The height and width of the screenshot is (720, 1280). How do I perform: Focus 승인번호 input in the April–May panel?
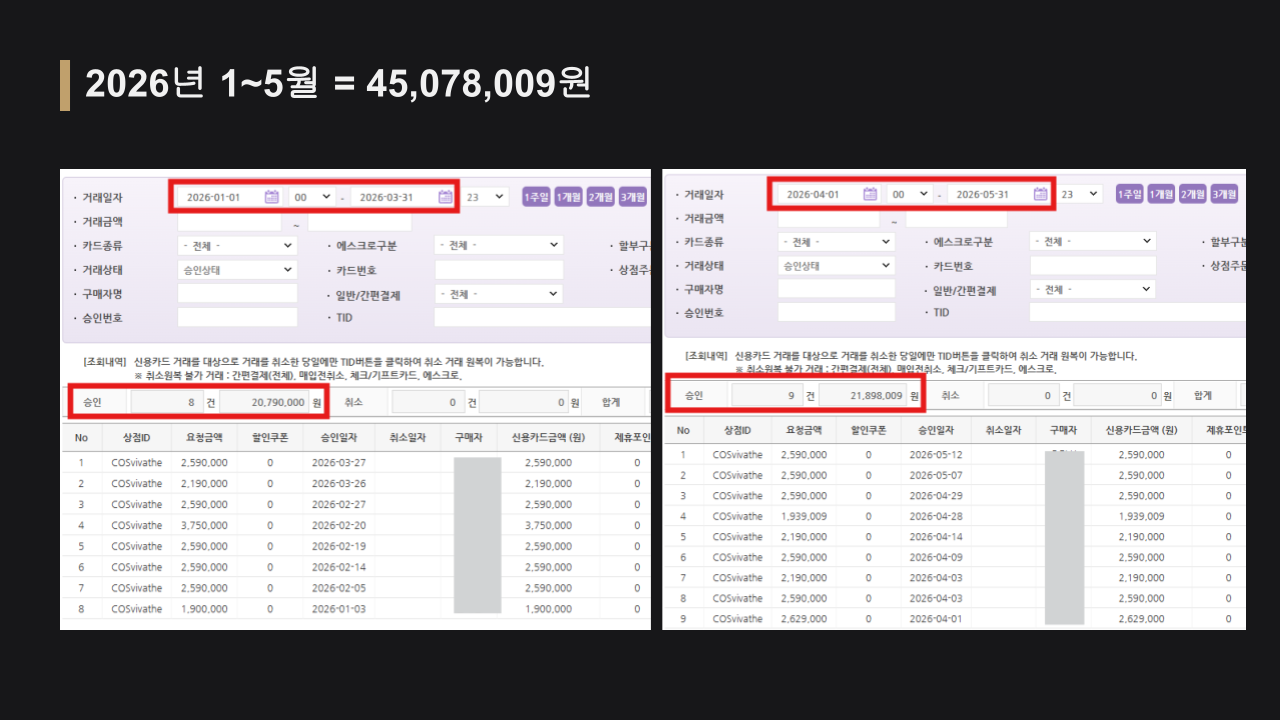(x=836, y=312)
